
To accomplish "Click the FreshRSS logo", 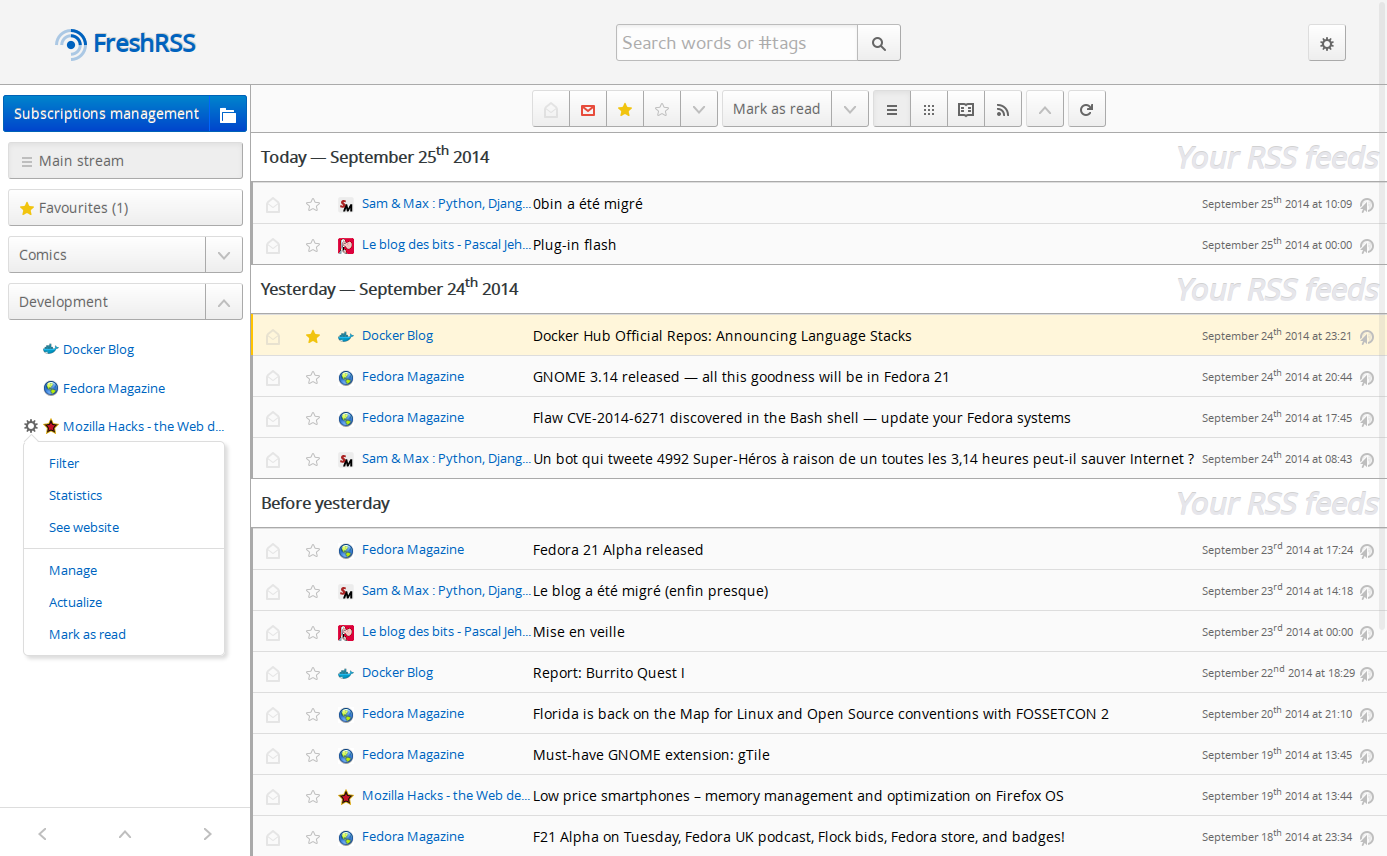I will [x=124, y=43].
